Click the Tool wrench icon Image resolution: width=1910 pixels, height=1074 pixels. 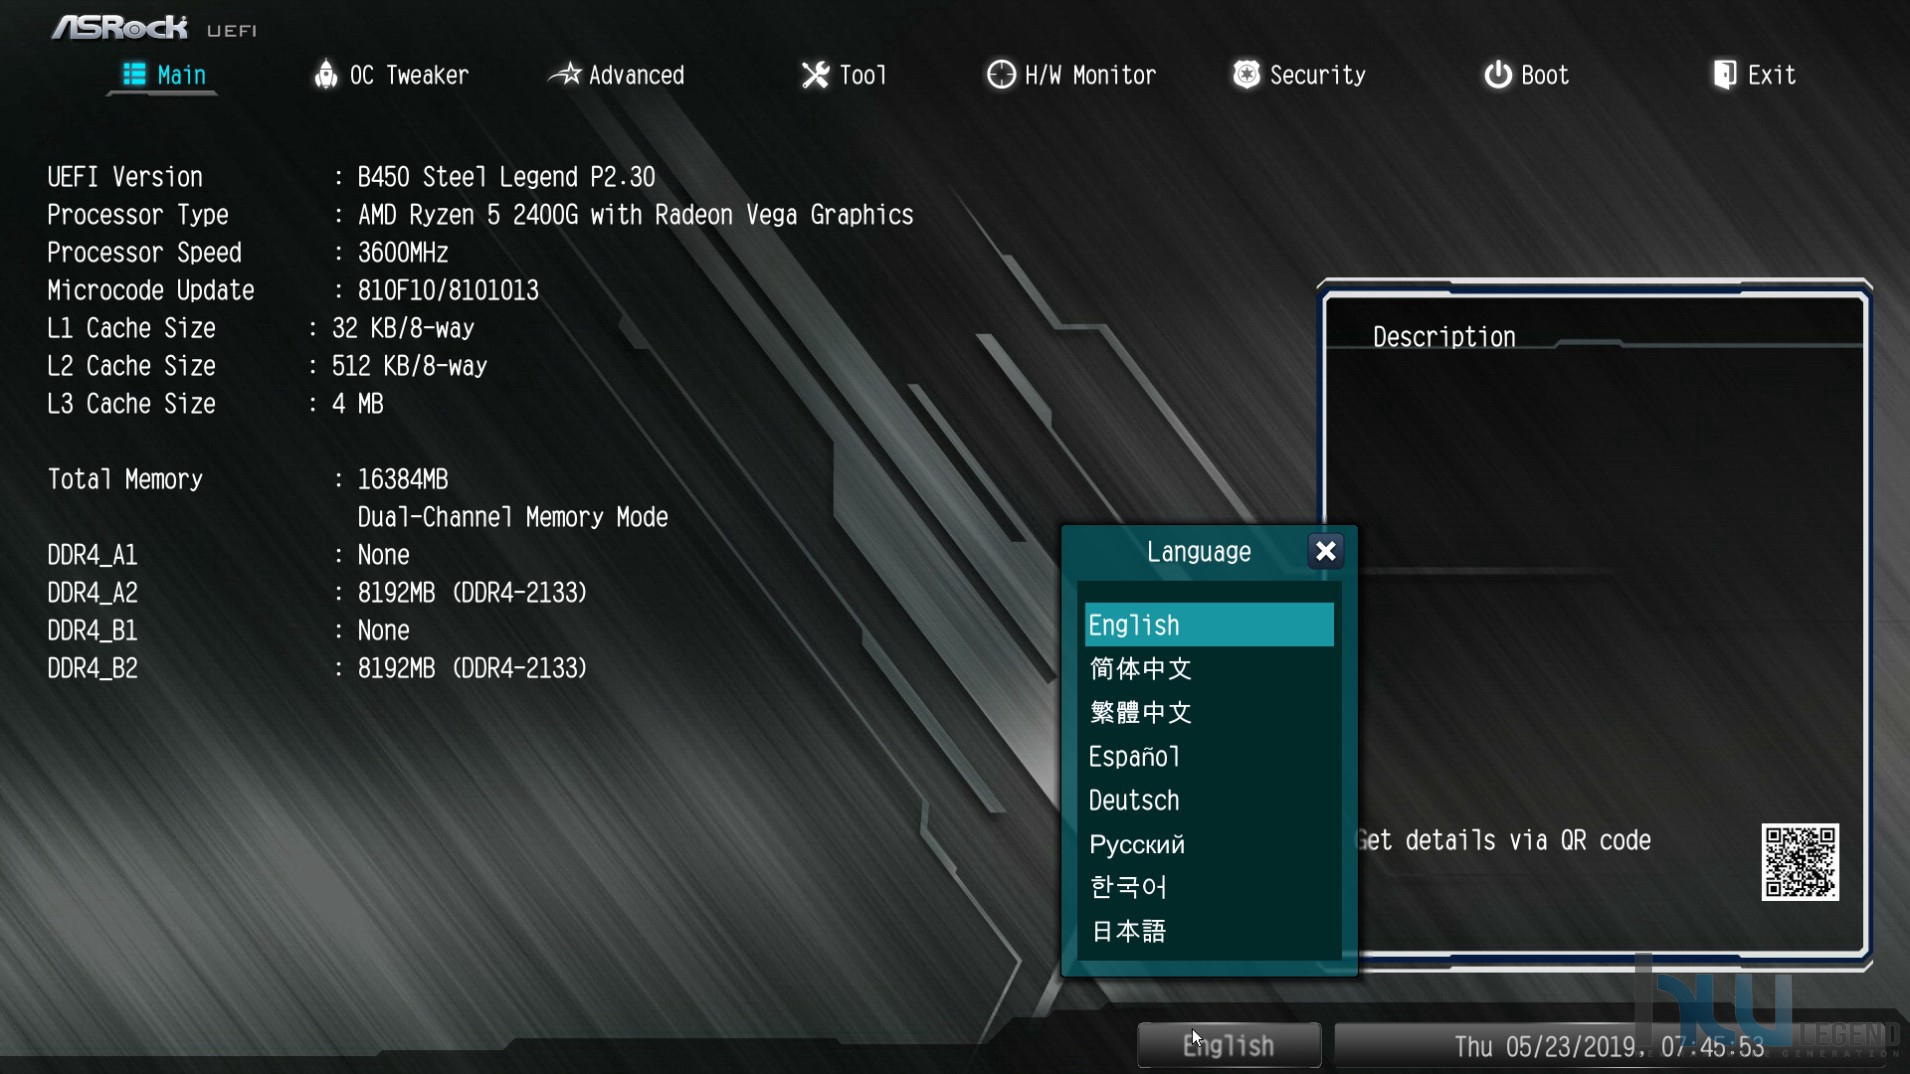pyautogui.click(x=815, y=75)
